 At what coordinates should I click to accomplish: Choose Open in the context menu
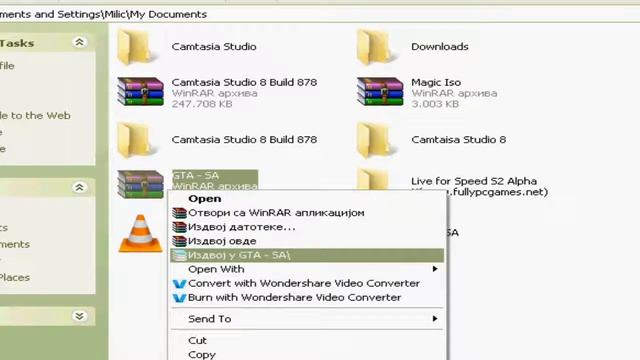pos(307,199)
